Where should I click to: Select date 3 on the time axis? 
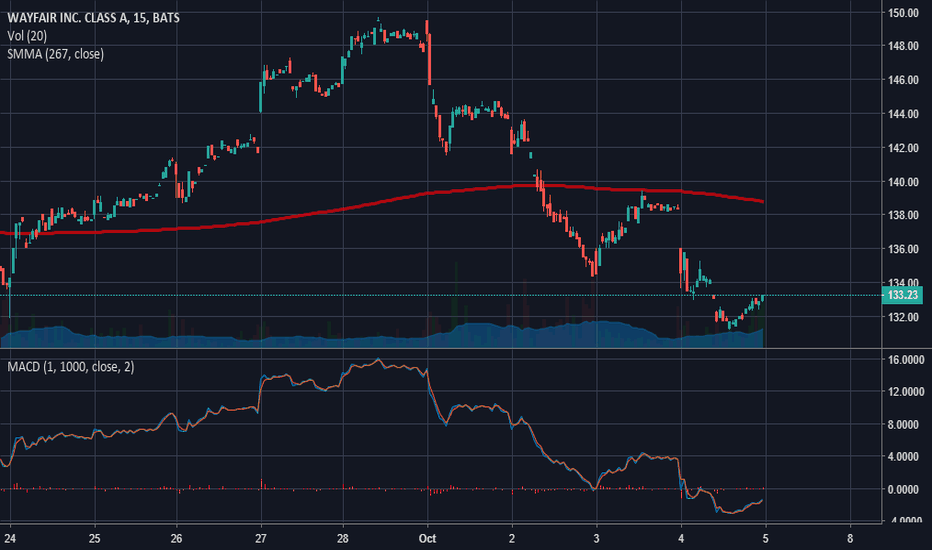click(597, 538)
